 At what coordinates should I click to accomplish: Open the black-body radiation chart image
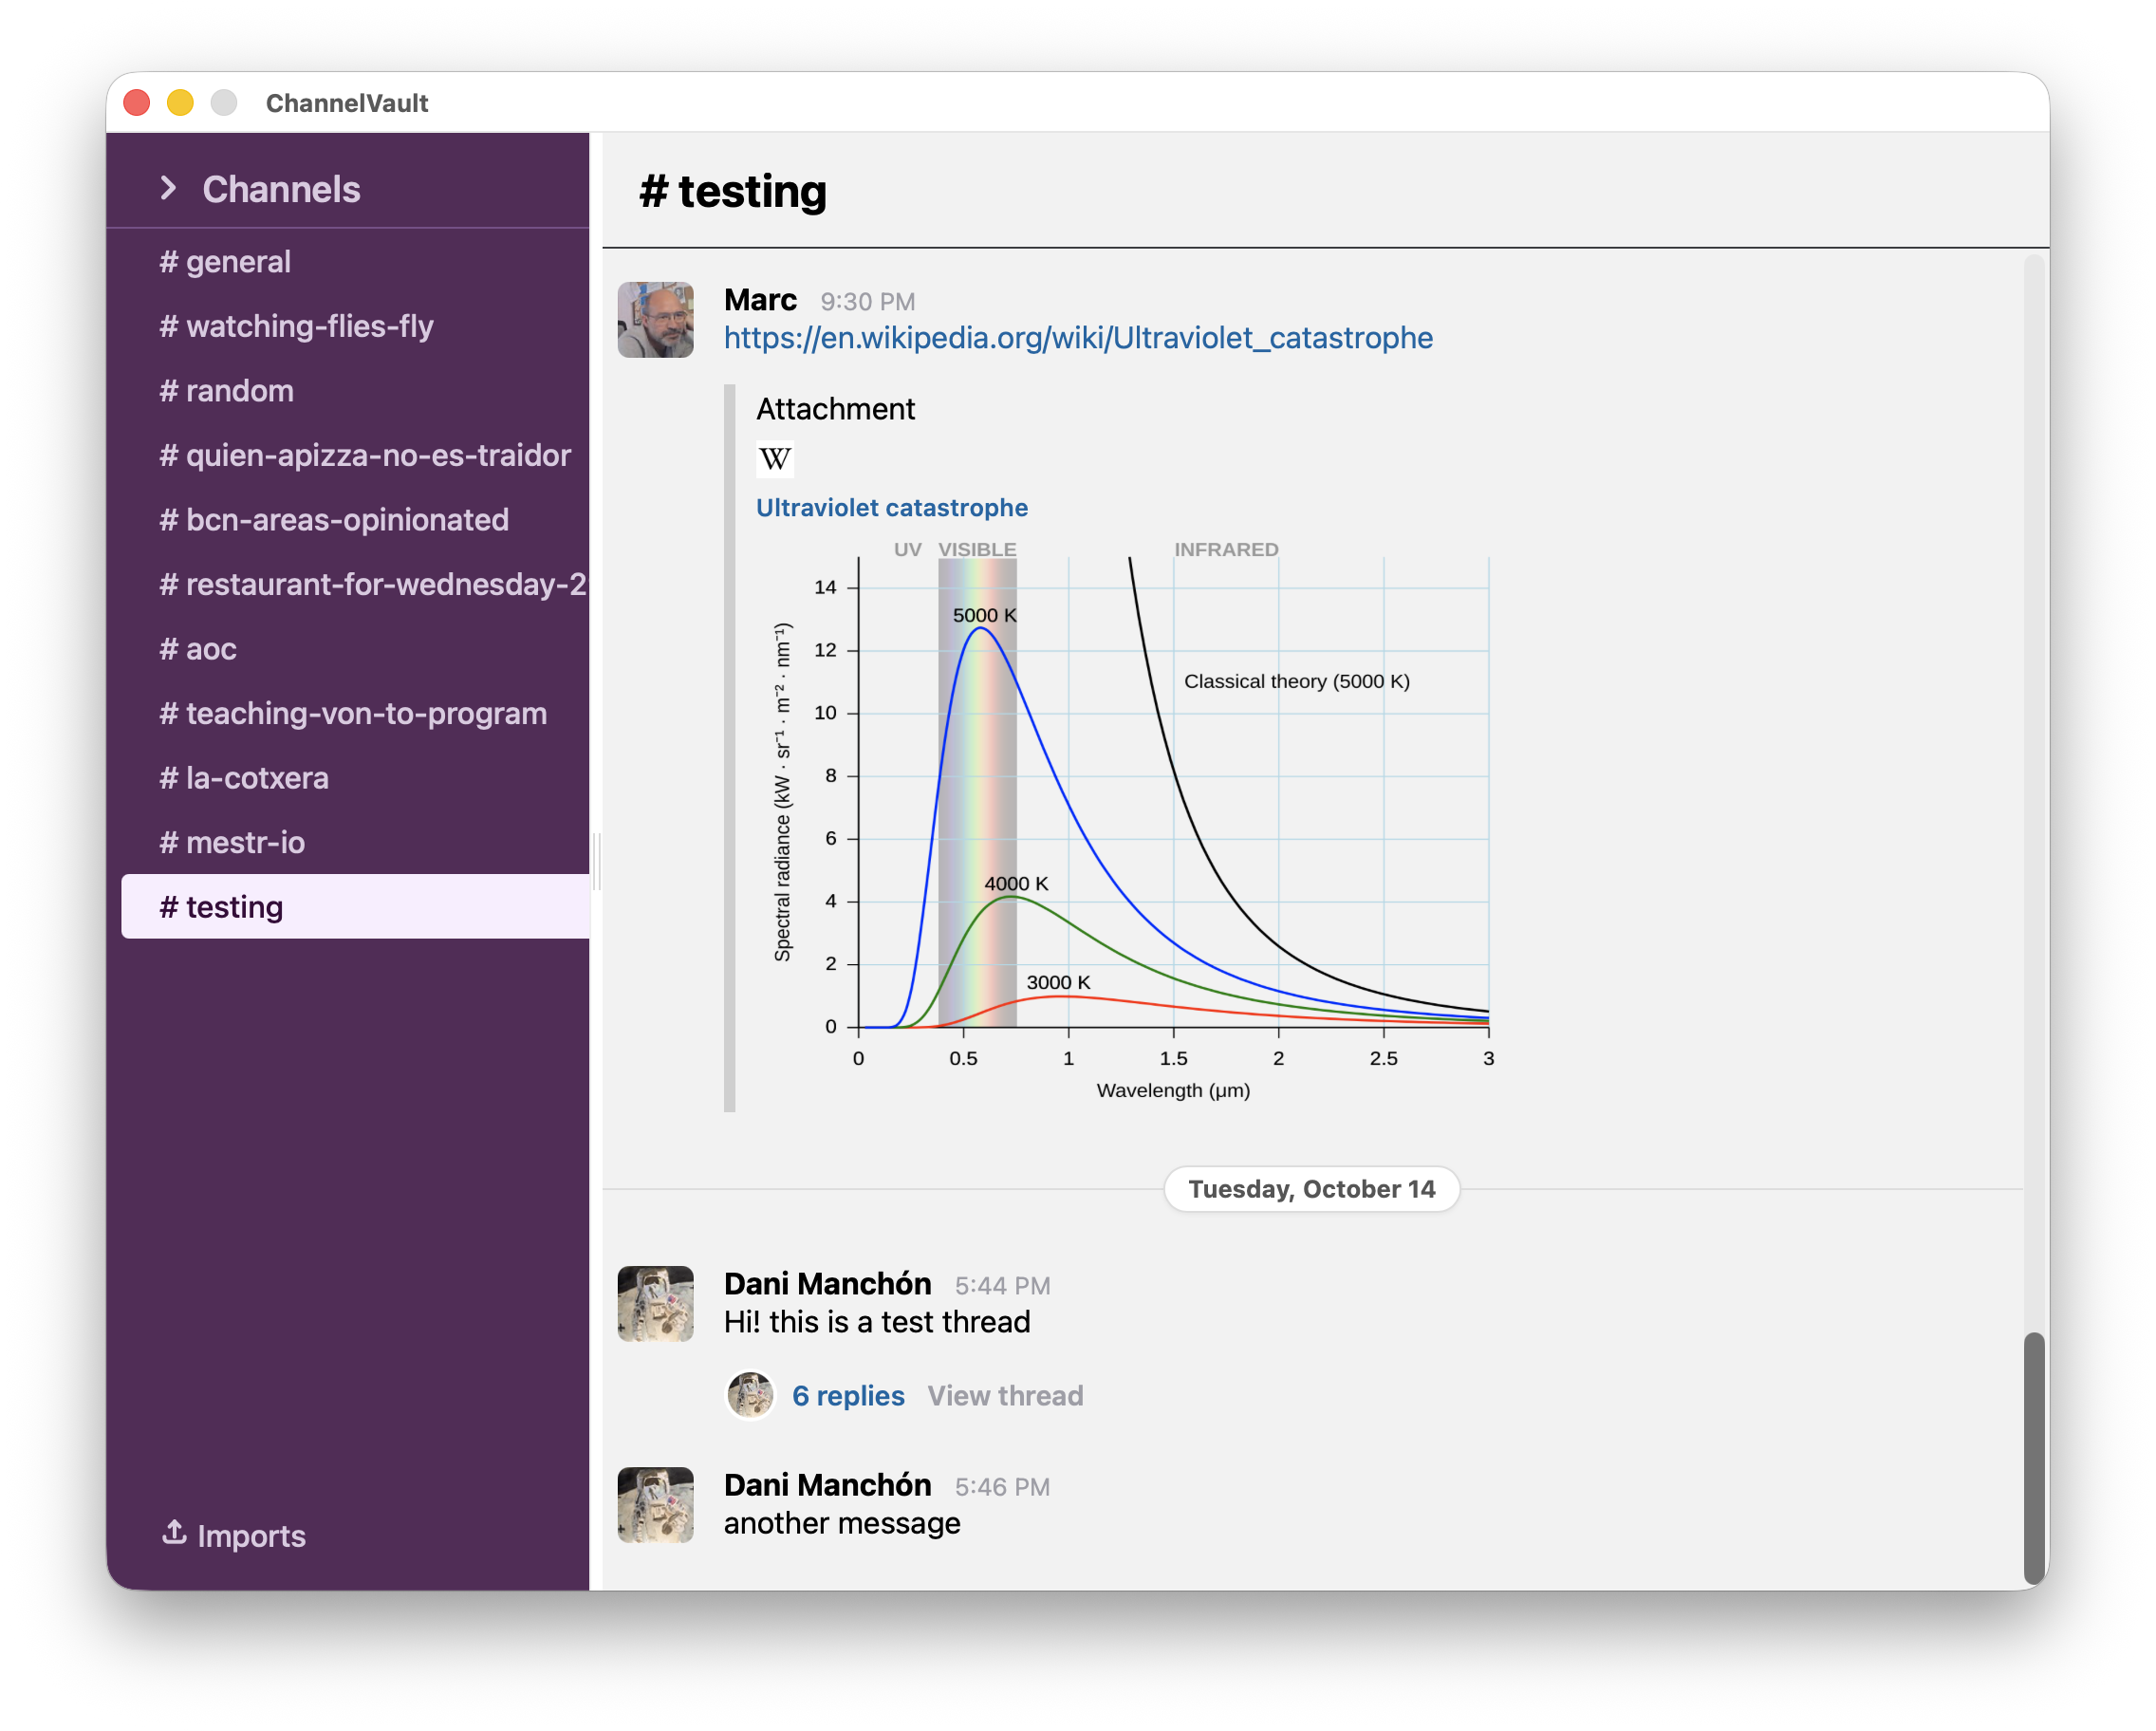[x=1132, y=822]
